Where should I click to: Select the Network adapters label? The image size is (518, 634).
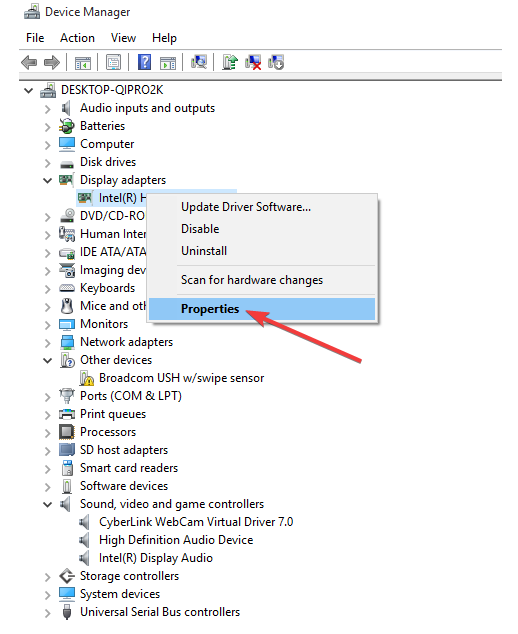[127, 342]
